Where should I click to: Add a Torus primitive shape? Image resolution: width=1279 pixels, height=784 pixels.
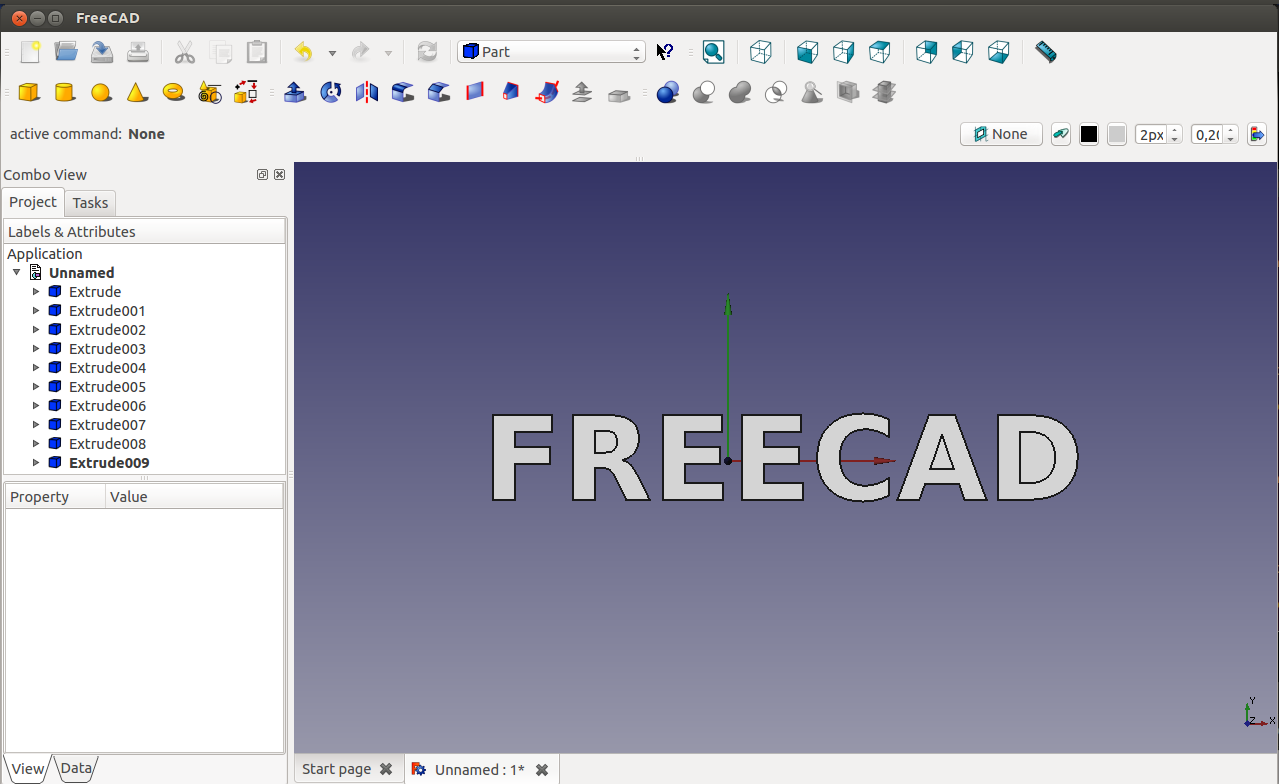click(x=173, y=93)
